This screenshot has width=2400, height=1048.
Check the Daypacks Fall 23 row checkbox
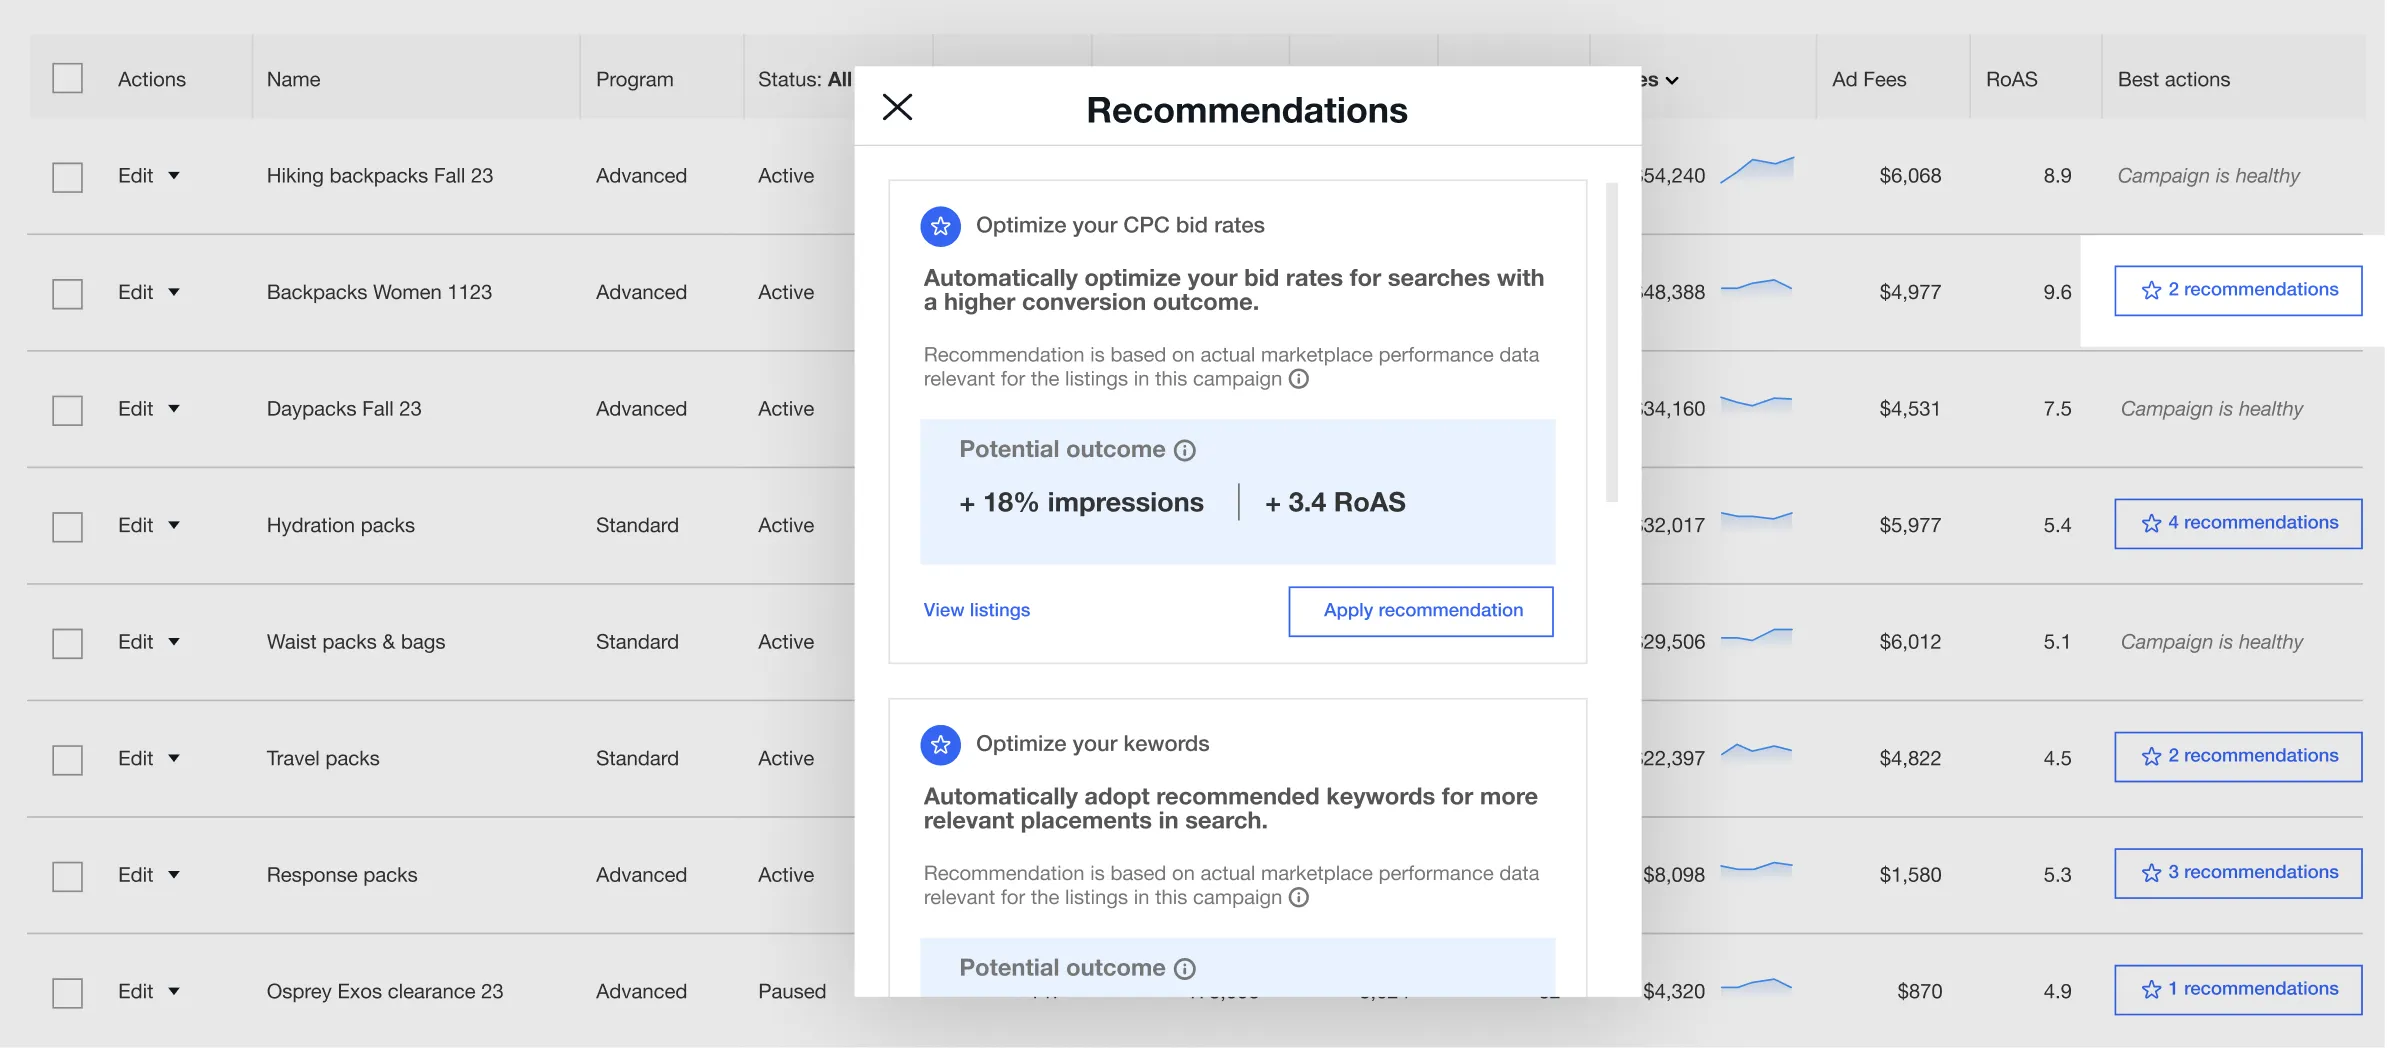coord(67,410)
